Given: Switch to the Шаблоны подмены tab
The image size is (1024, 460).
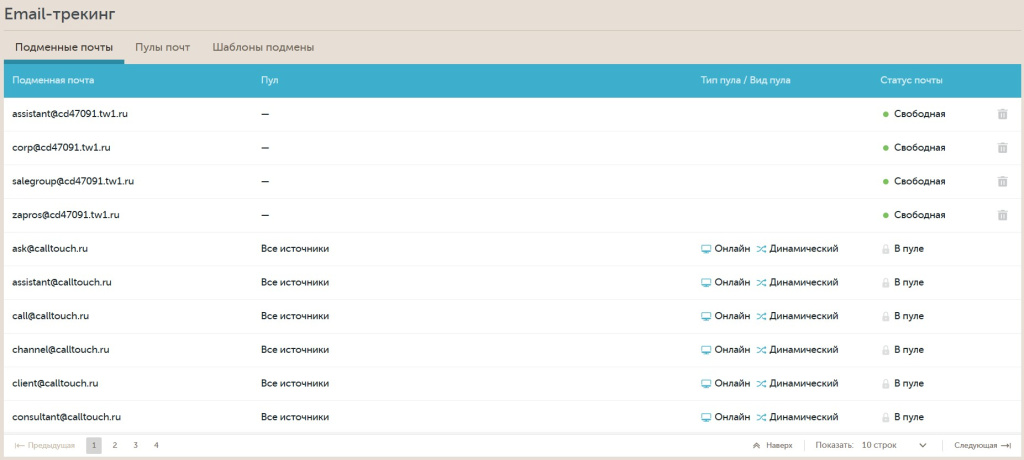Looking at the screenshot, I should pyautogui.click(x=263, y=48).
